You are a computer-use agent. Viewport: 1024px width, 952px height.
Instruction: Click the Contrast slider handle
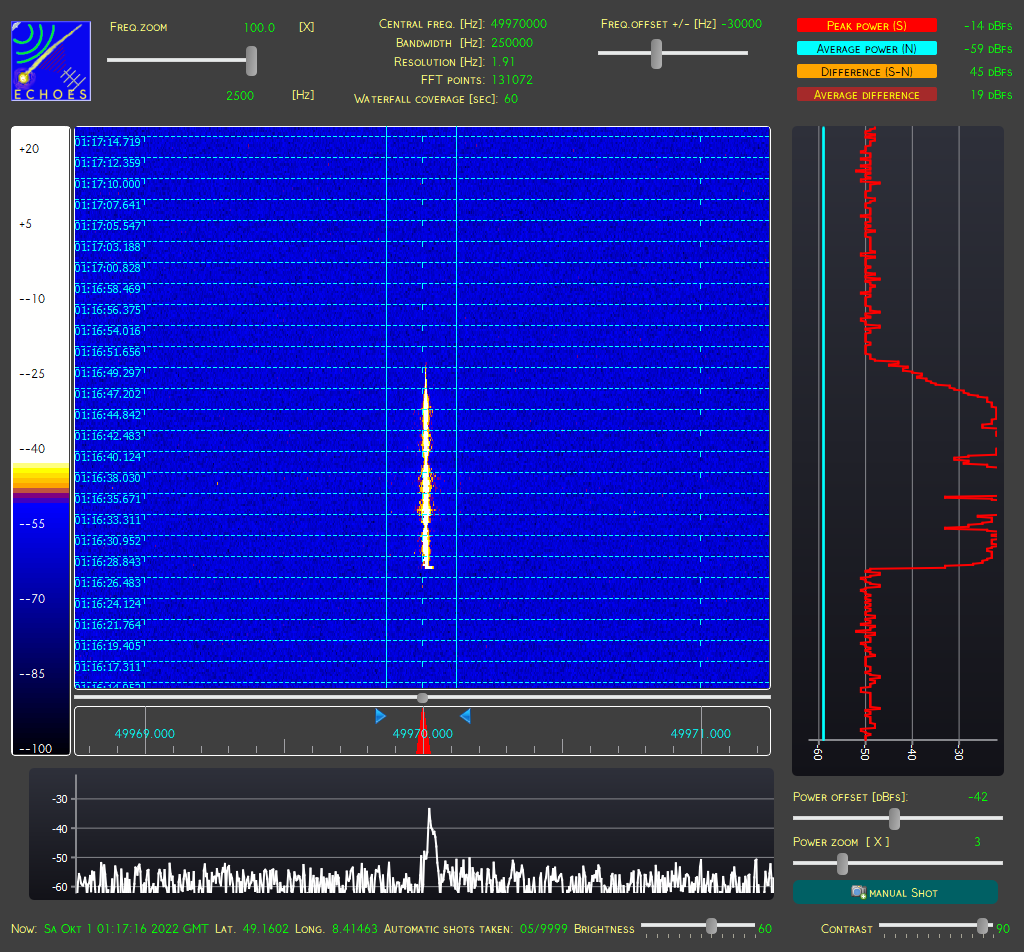982,925
